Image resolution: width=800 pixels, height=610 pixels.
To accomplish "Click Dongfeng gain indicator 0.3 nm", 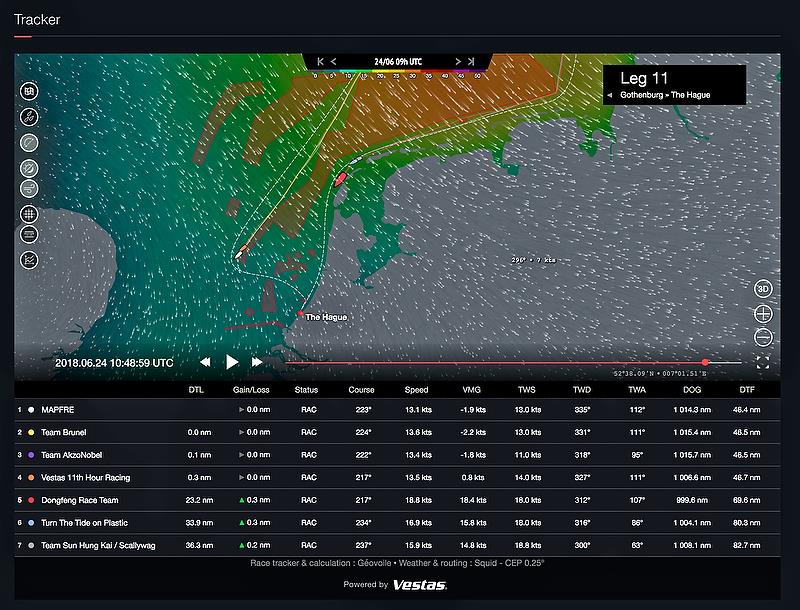I will coord(255,500).
